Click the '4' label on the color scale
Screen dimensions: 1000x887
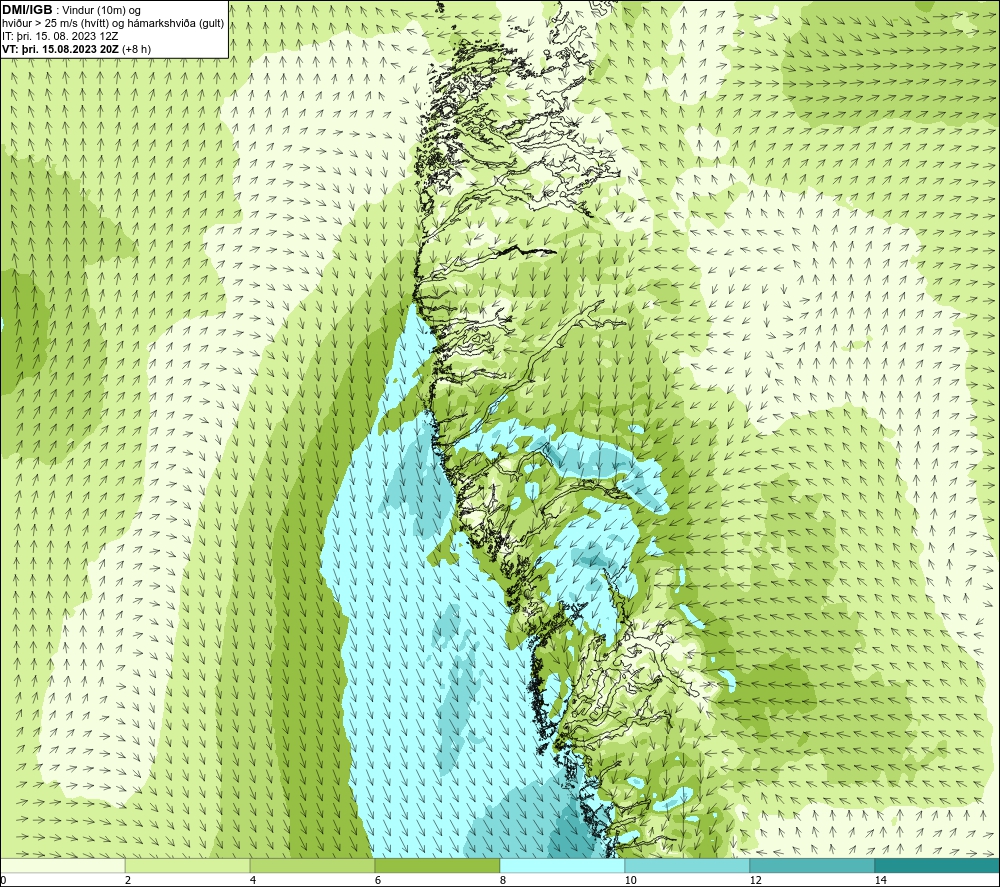253,880
